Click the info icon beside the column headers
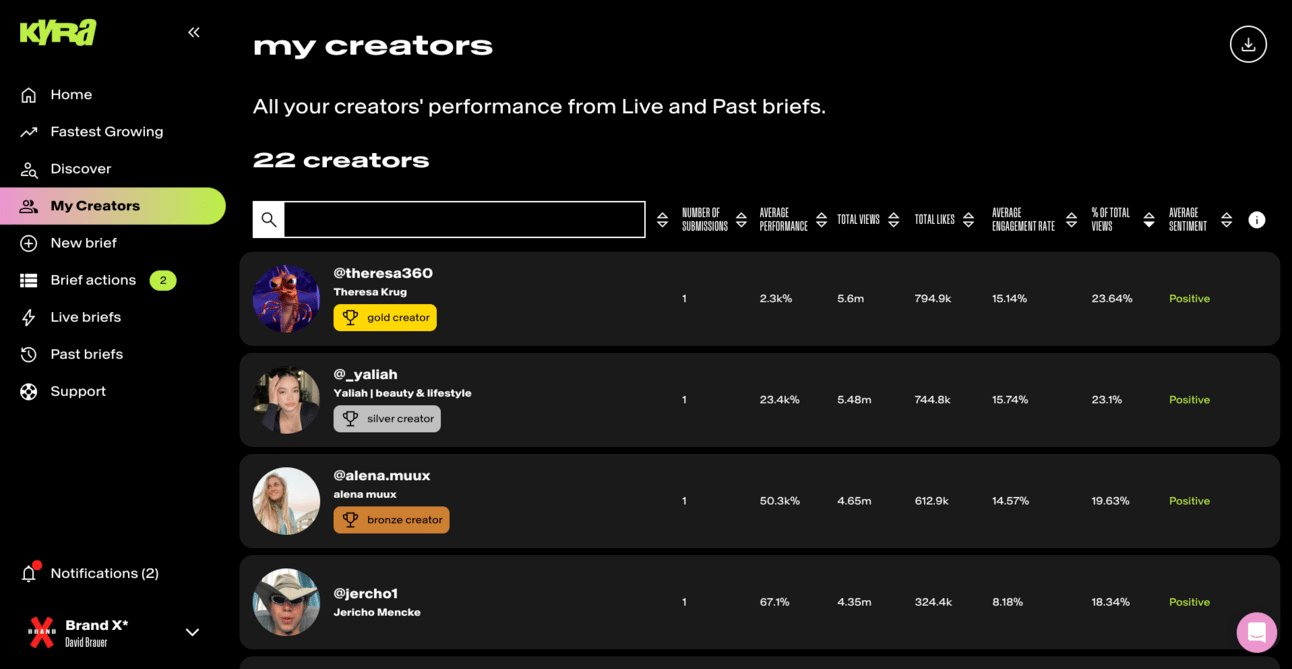Viewport: 1292px width, 669px height. (1257, 220)
